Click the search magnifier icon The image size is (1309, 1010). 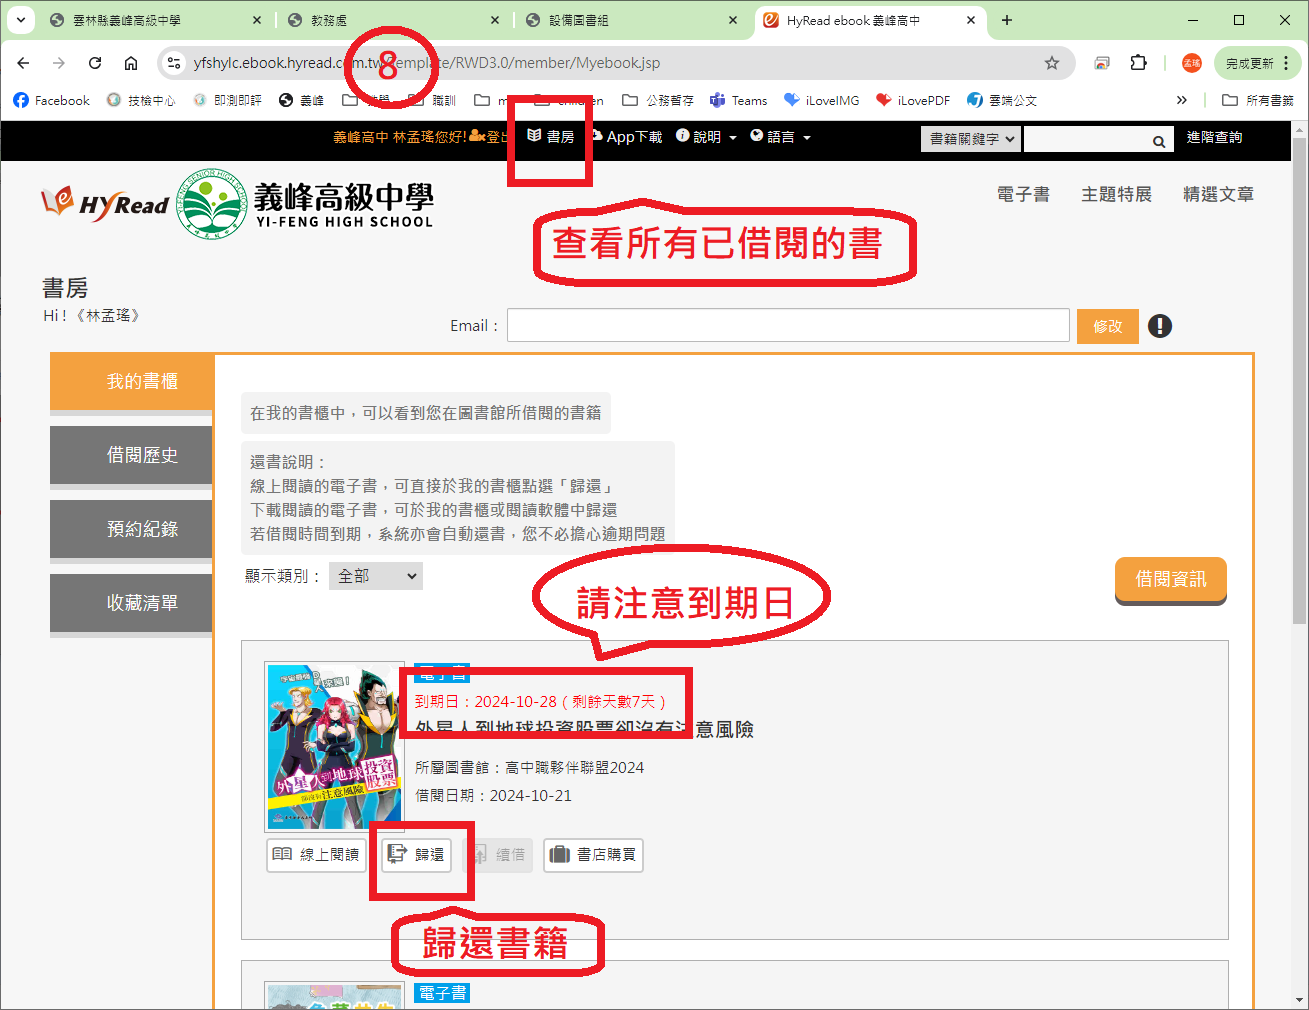1159,140
